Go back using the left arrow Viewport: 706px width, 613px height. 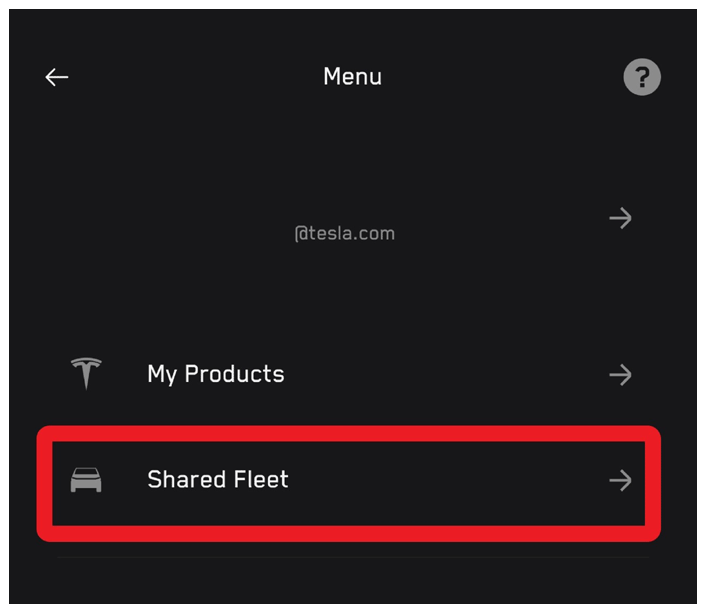(57, 77)
